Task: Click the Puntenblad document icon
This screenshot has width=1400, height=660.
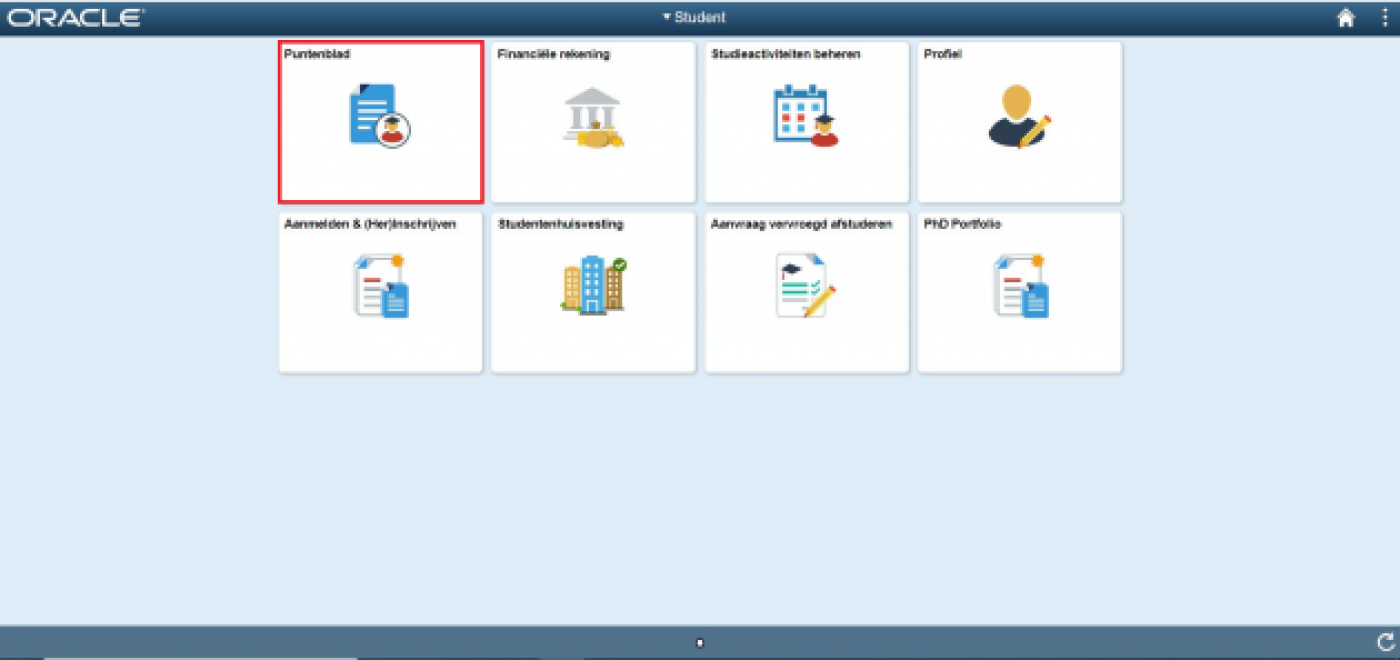Action: [380, 117]
